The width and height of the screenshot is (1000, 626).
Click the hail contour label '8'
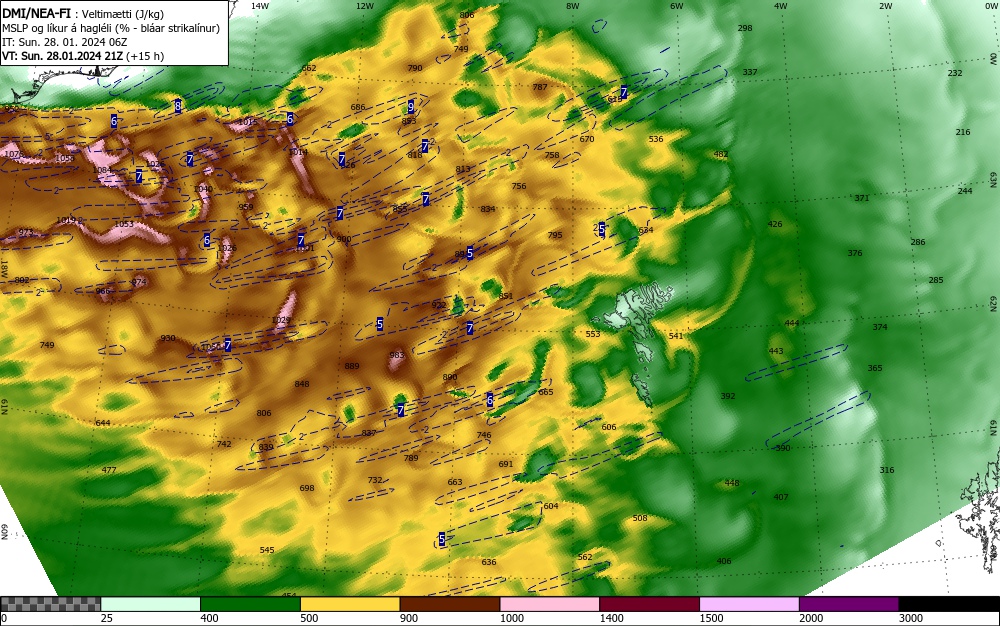(x=178, y=106)
